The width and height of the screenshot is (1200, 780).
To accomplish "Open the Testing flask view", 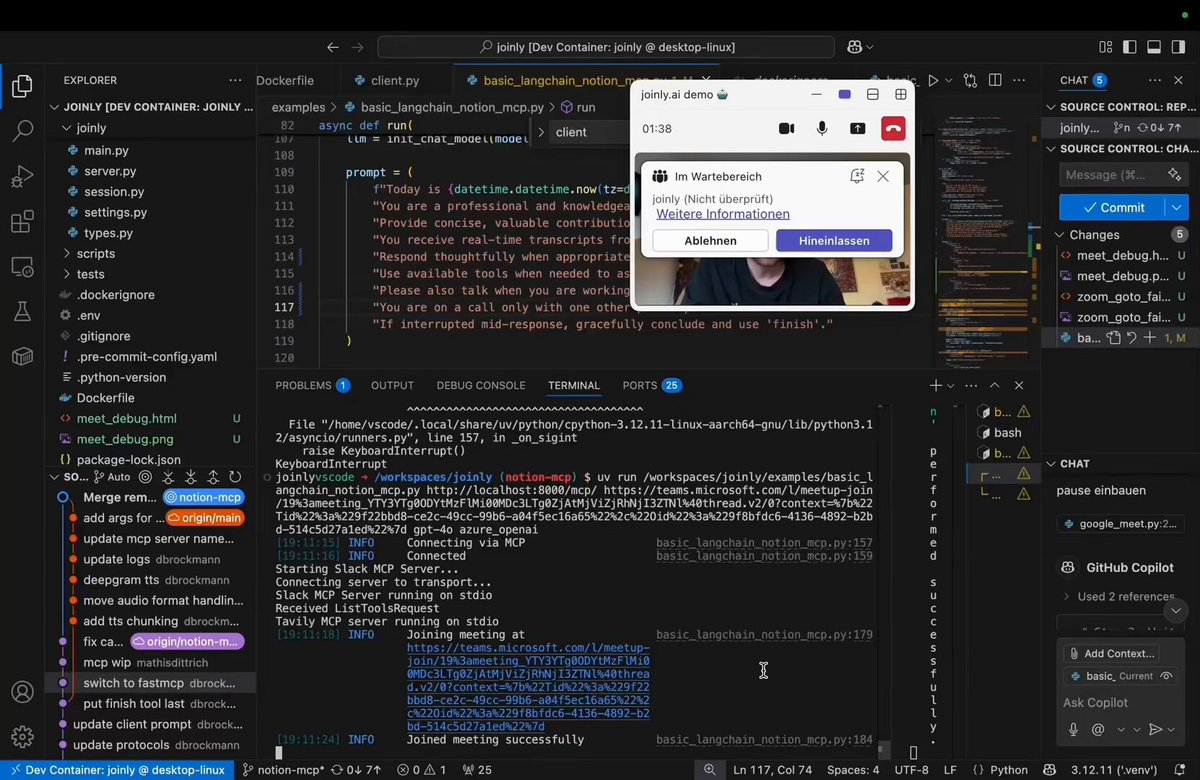I will pos(22,312).
